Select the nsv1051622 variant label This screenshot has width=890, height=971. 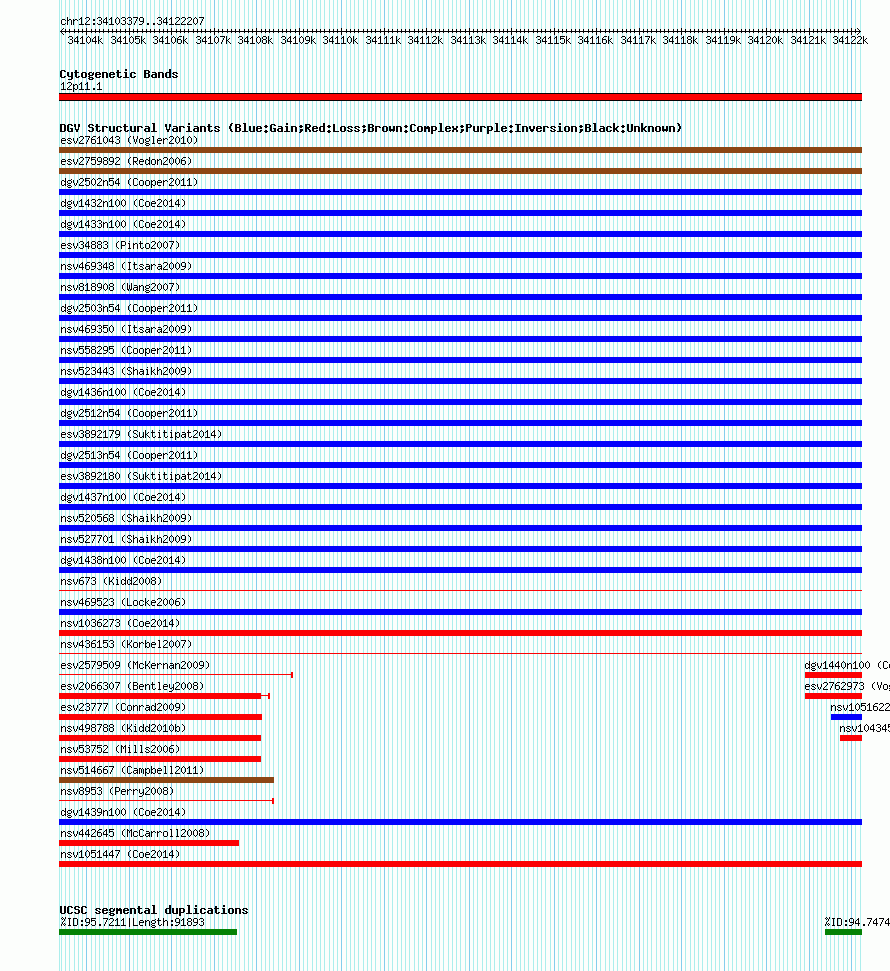(x=860, y=709)
